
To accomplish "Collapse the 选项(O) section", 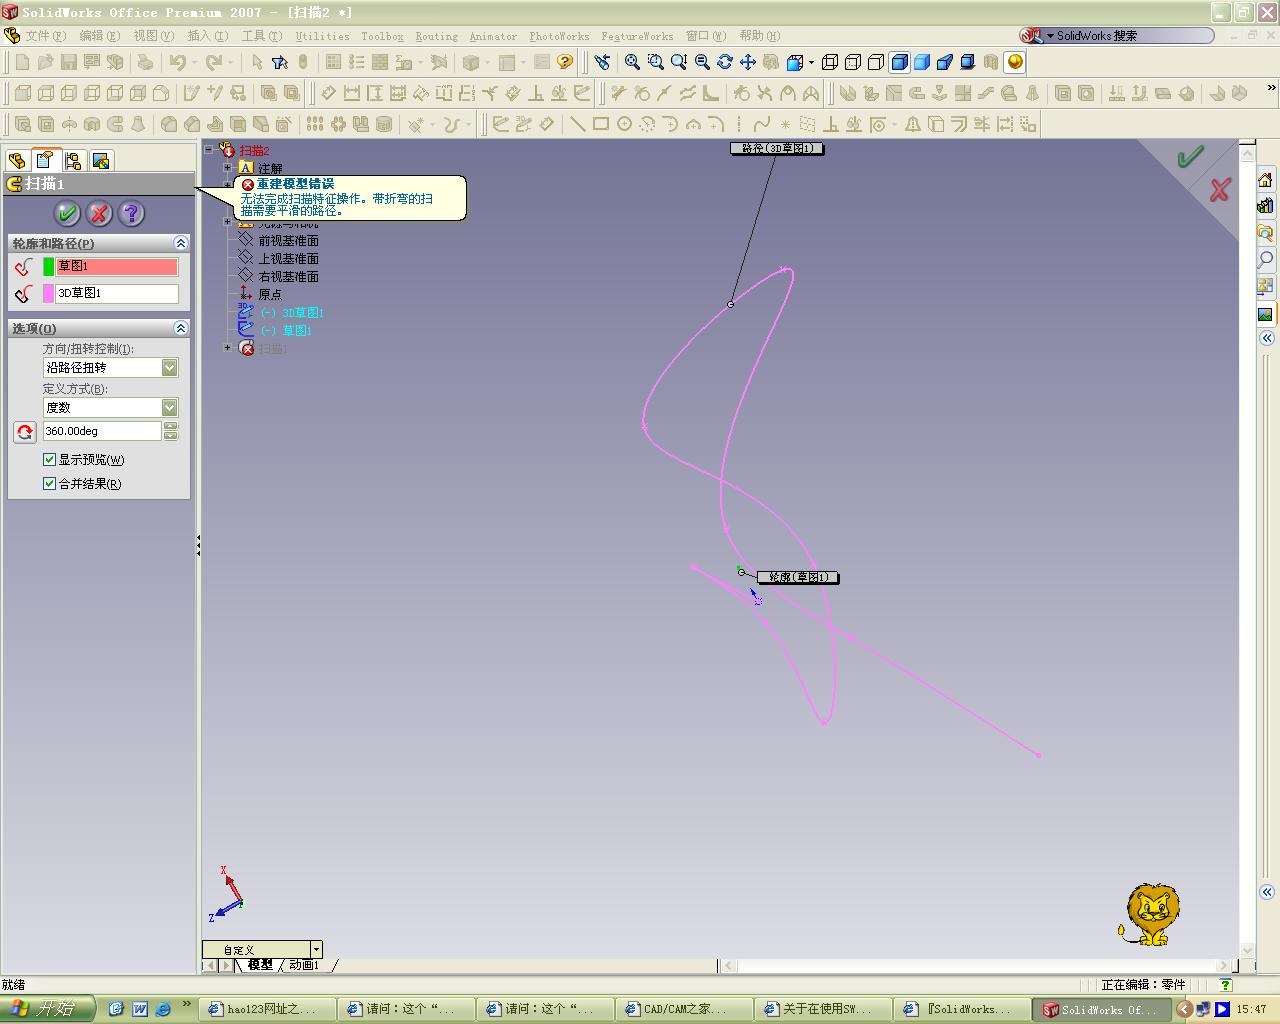I will click(180, 328).
